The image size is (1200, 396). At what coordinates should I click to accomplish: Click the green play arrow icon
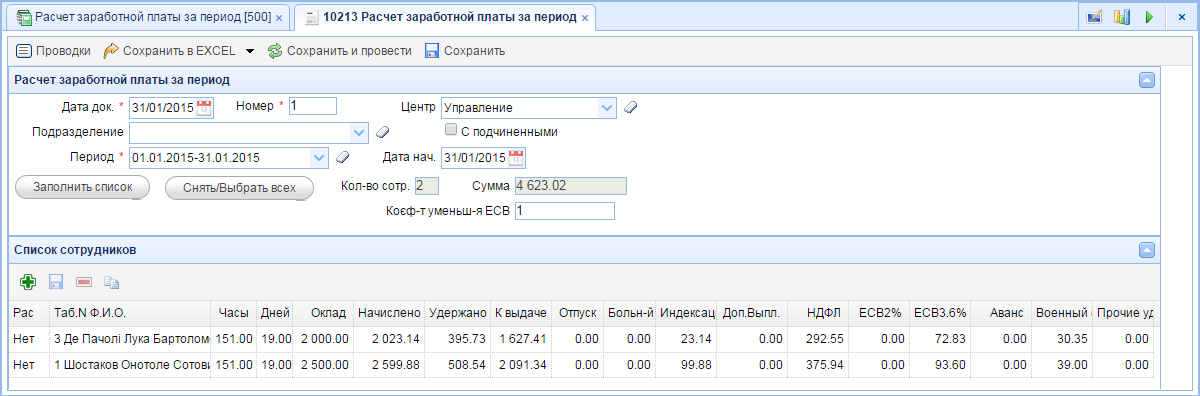(1148, 17)
